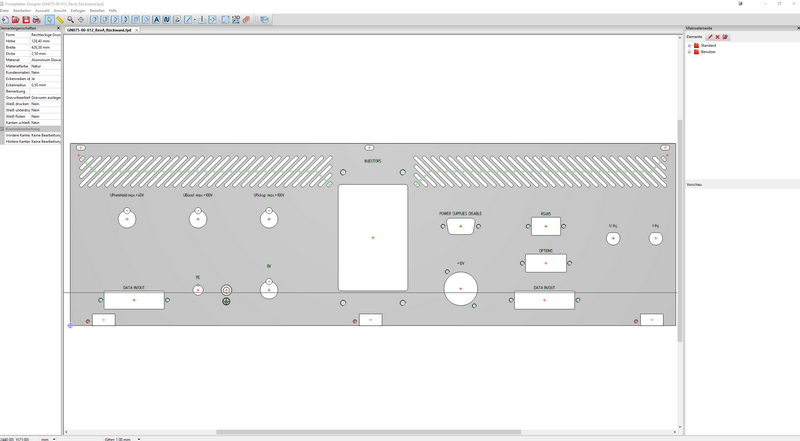Close the Elementeigenschaften panel
Viewport: 800px width, 441px height.
point(58,28)
